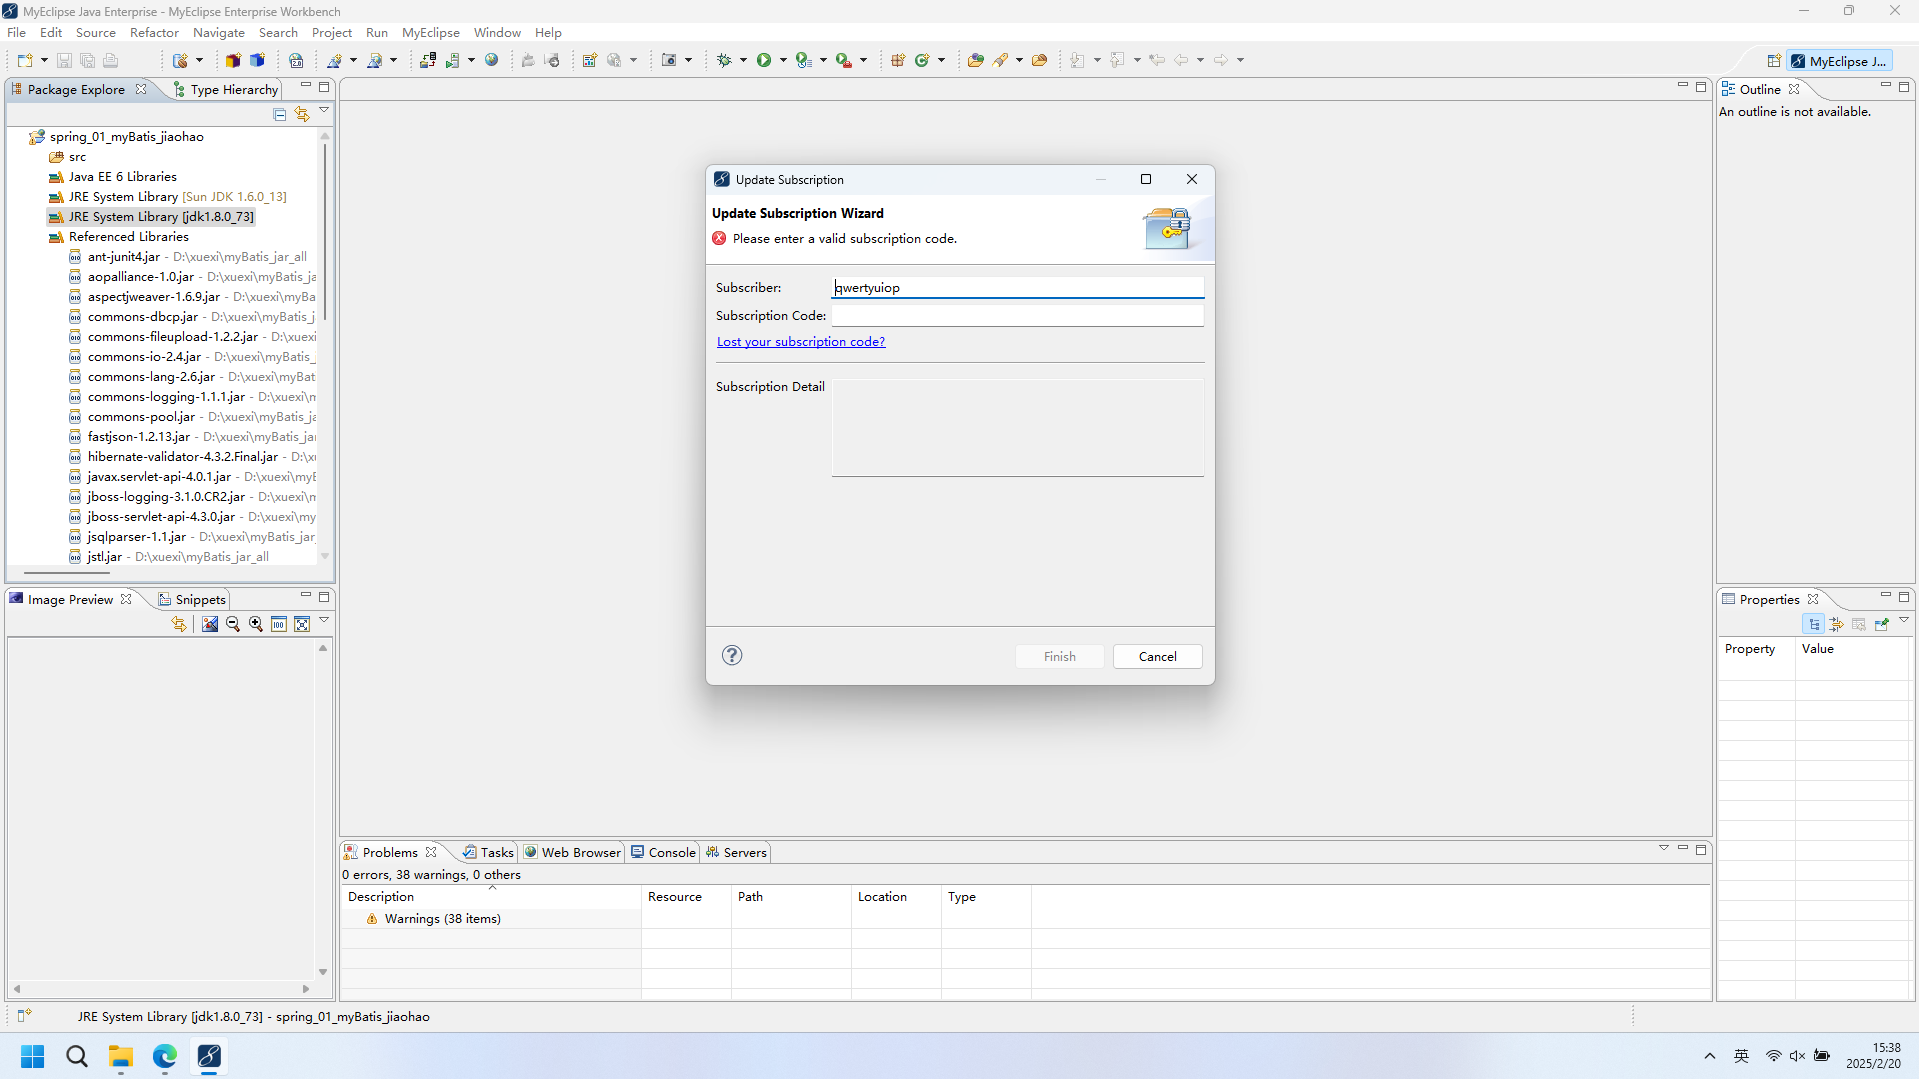Click the Cancel button in Update Subscription
This screenshot has height=1079, width=1919.
(1157, 656)
